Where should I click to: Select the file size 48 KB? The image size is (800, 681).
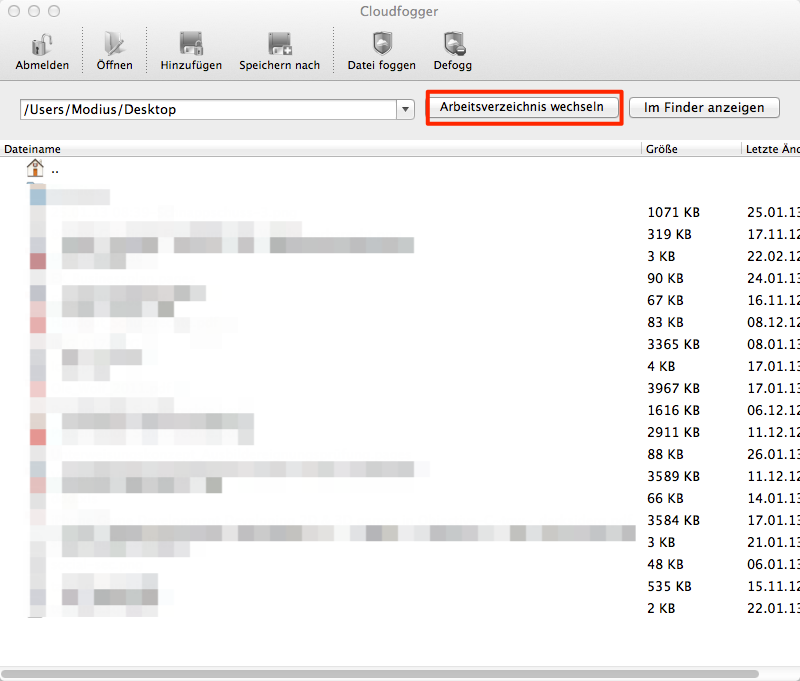665,564
